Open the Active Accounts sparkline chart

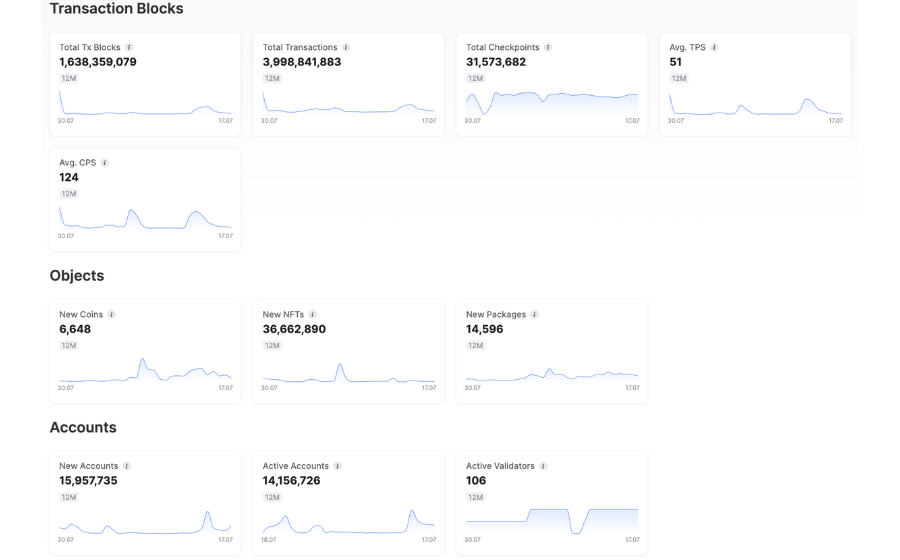[x=348, y=522]
